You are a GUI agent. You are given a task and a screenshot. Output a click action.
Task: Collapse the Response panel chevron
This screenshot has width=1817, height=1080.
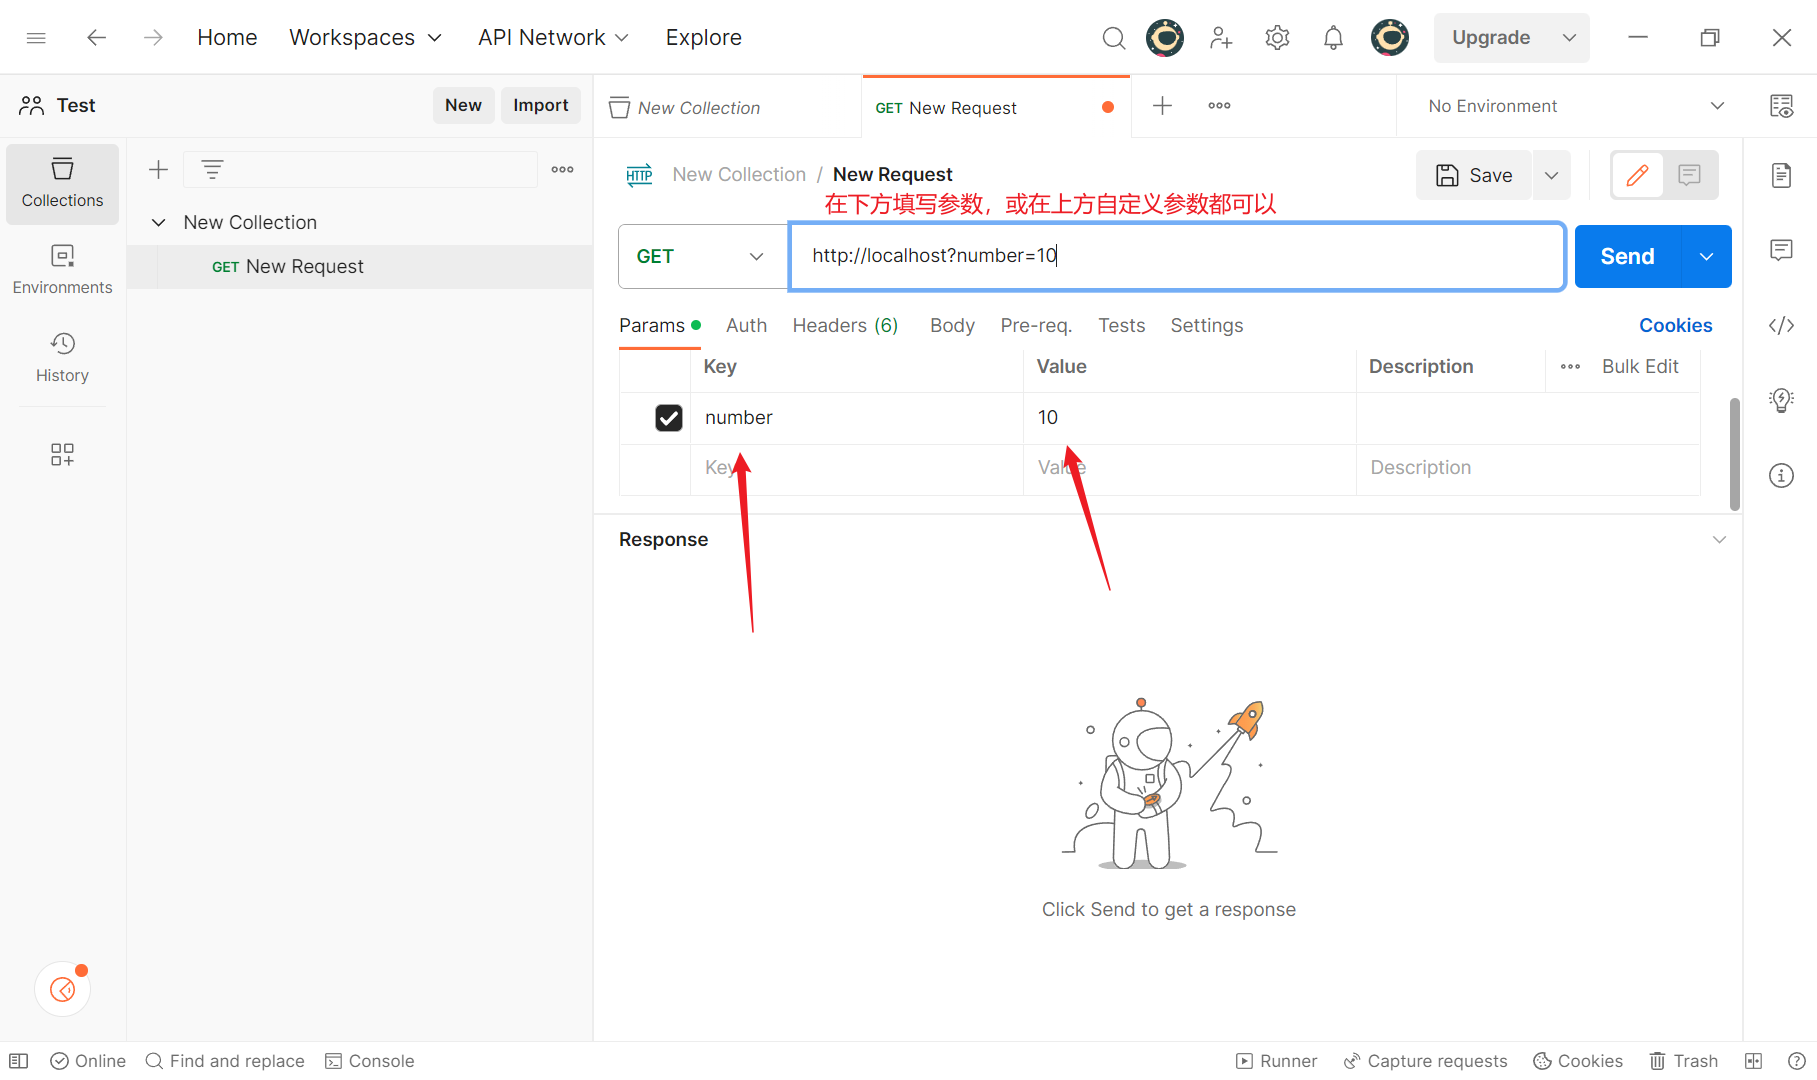[1719, 540]
